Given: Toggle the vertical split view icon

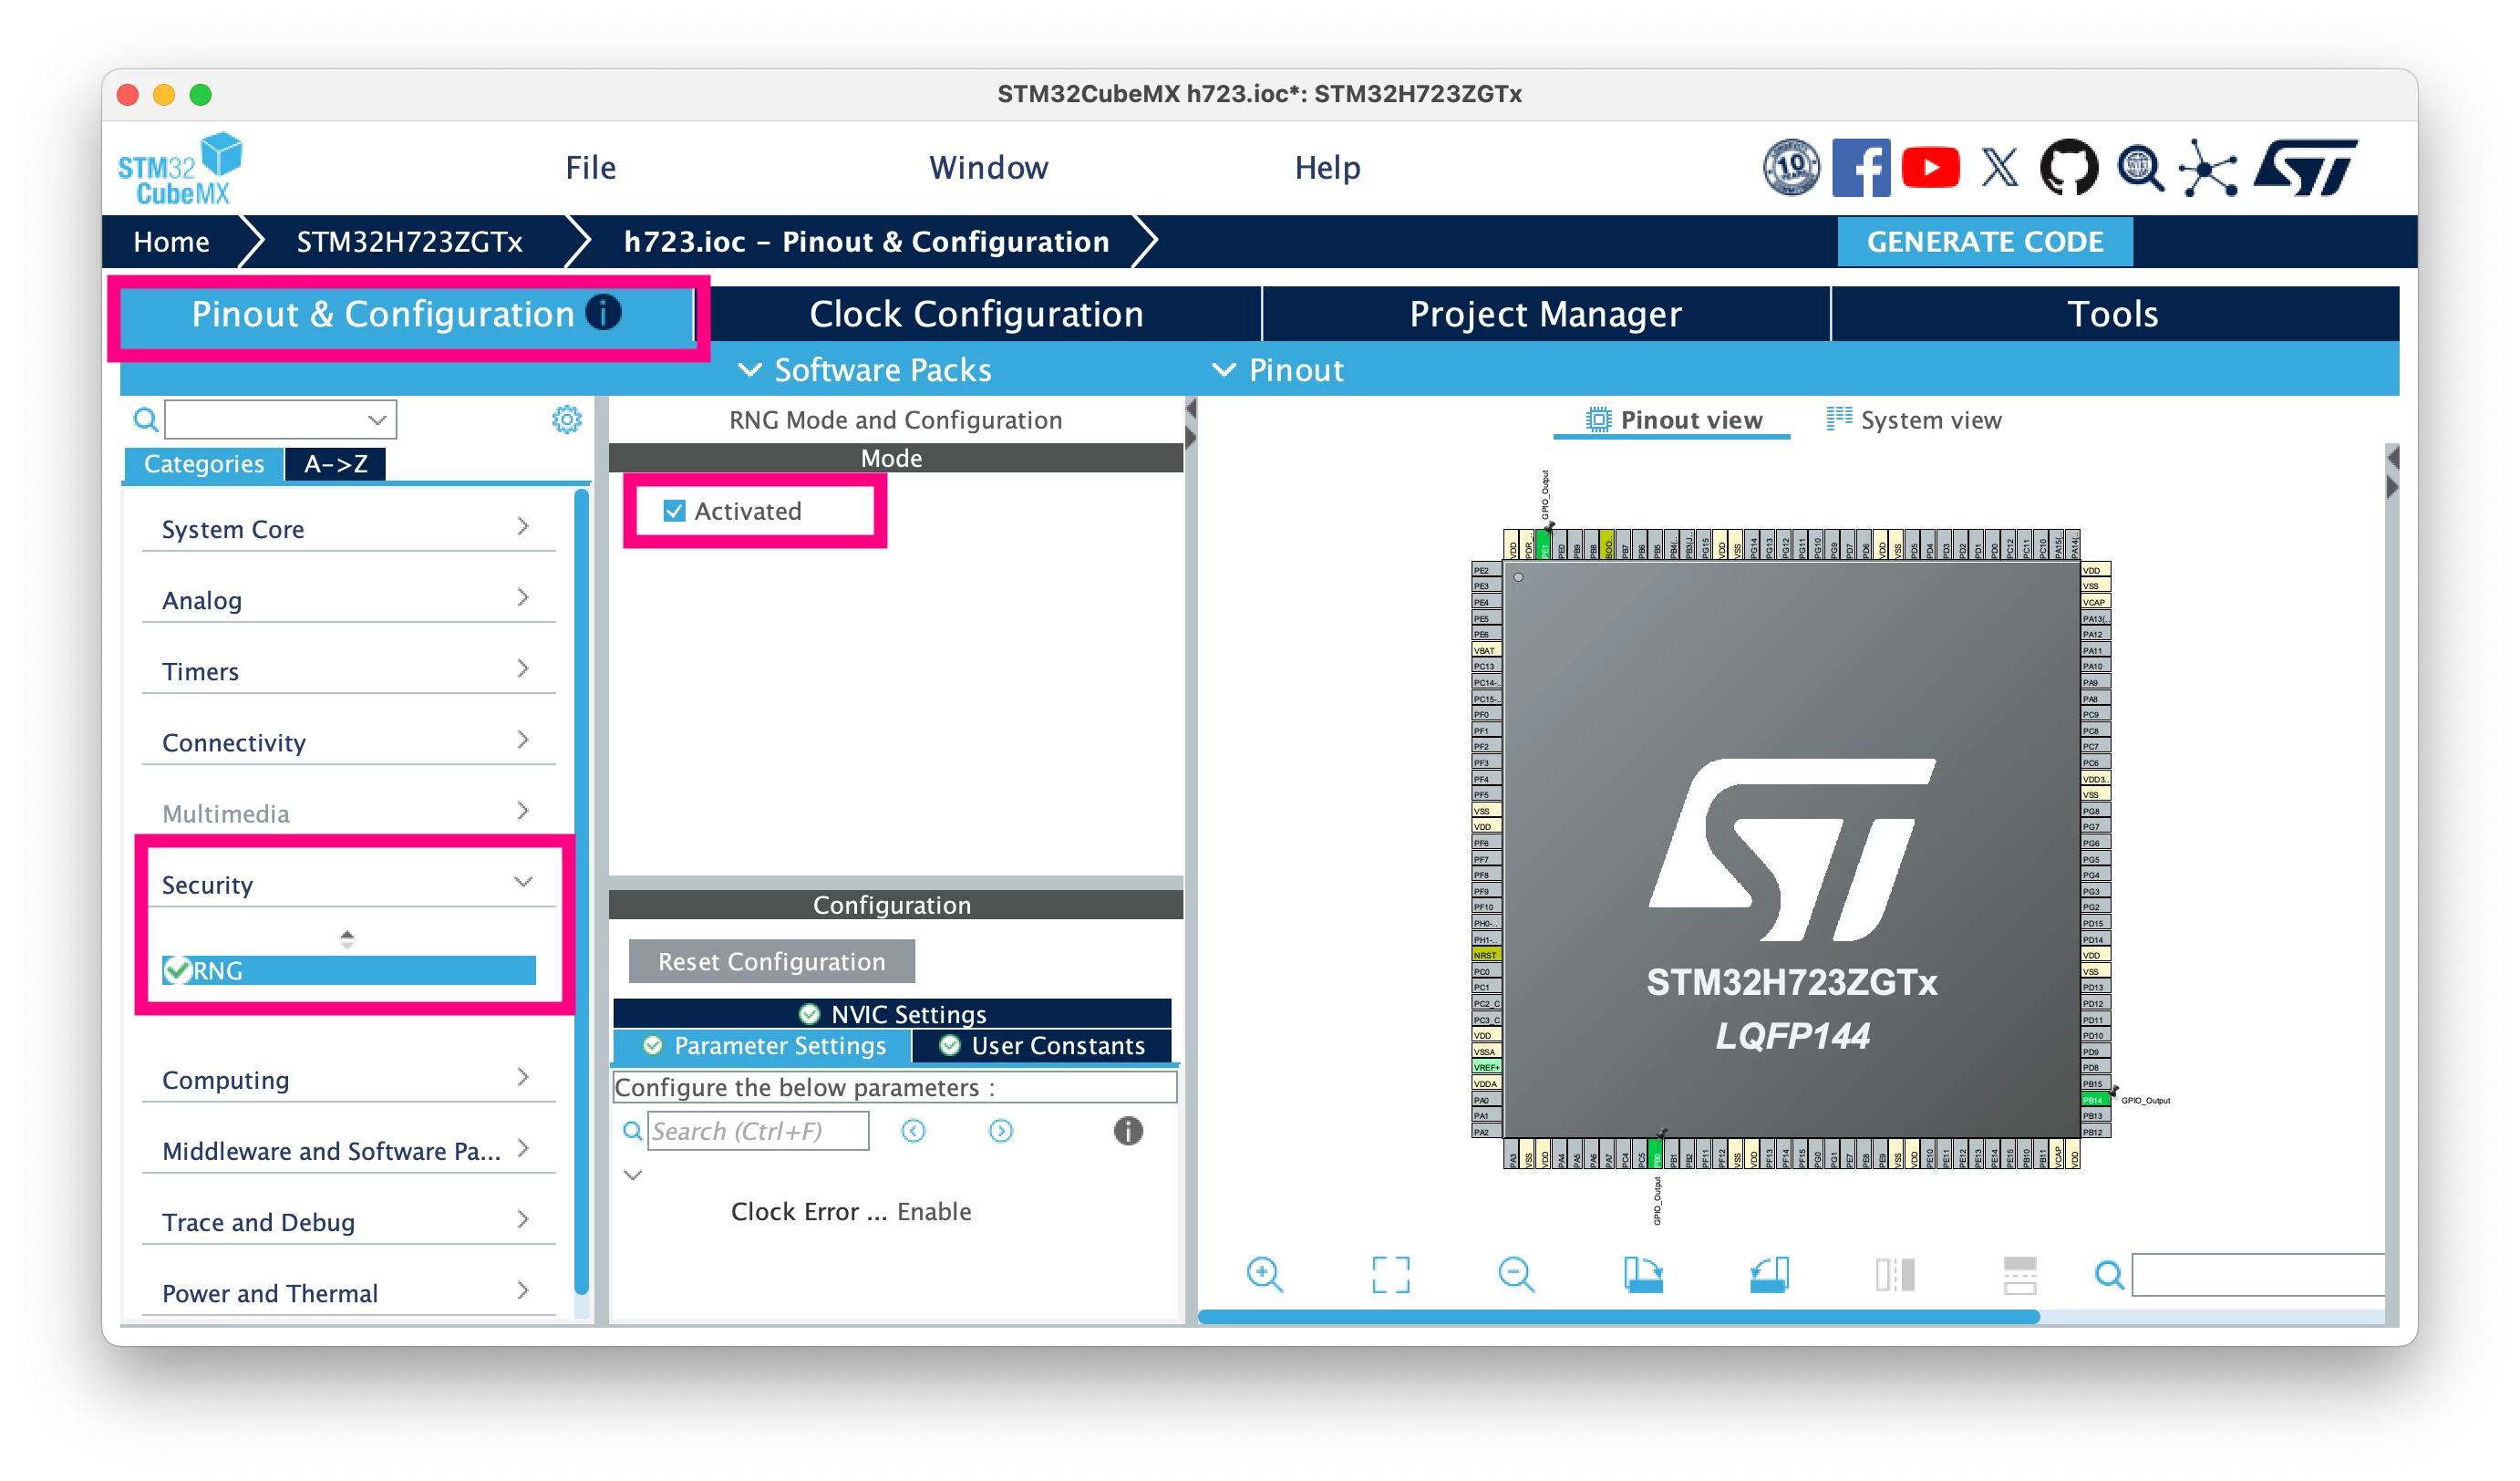Looking at the screenshot, I should (1894, 1274).
